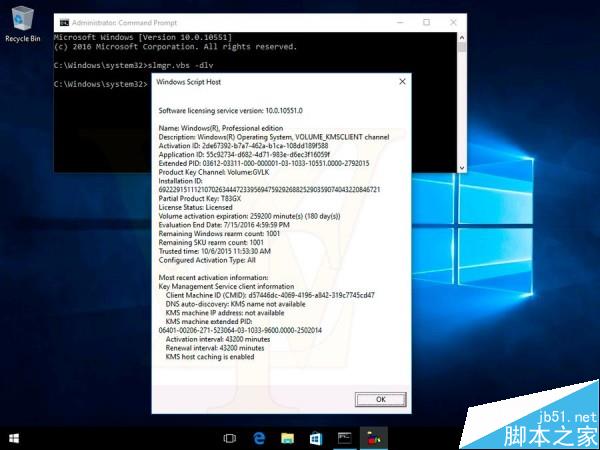Click 'Name: Windows(R), Professional edition' text
Viewport: 600px width, 450px height.
click(221, 128)
